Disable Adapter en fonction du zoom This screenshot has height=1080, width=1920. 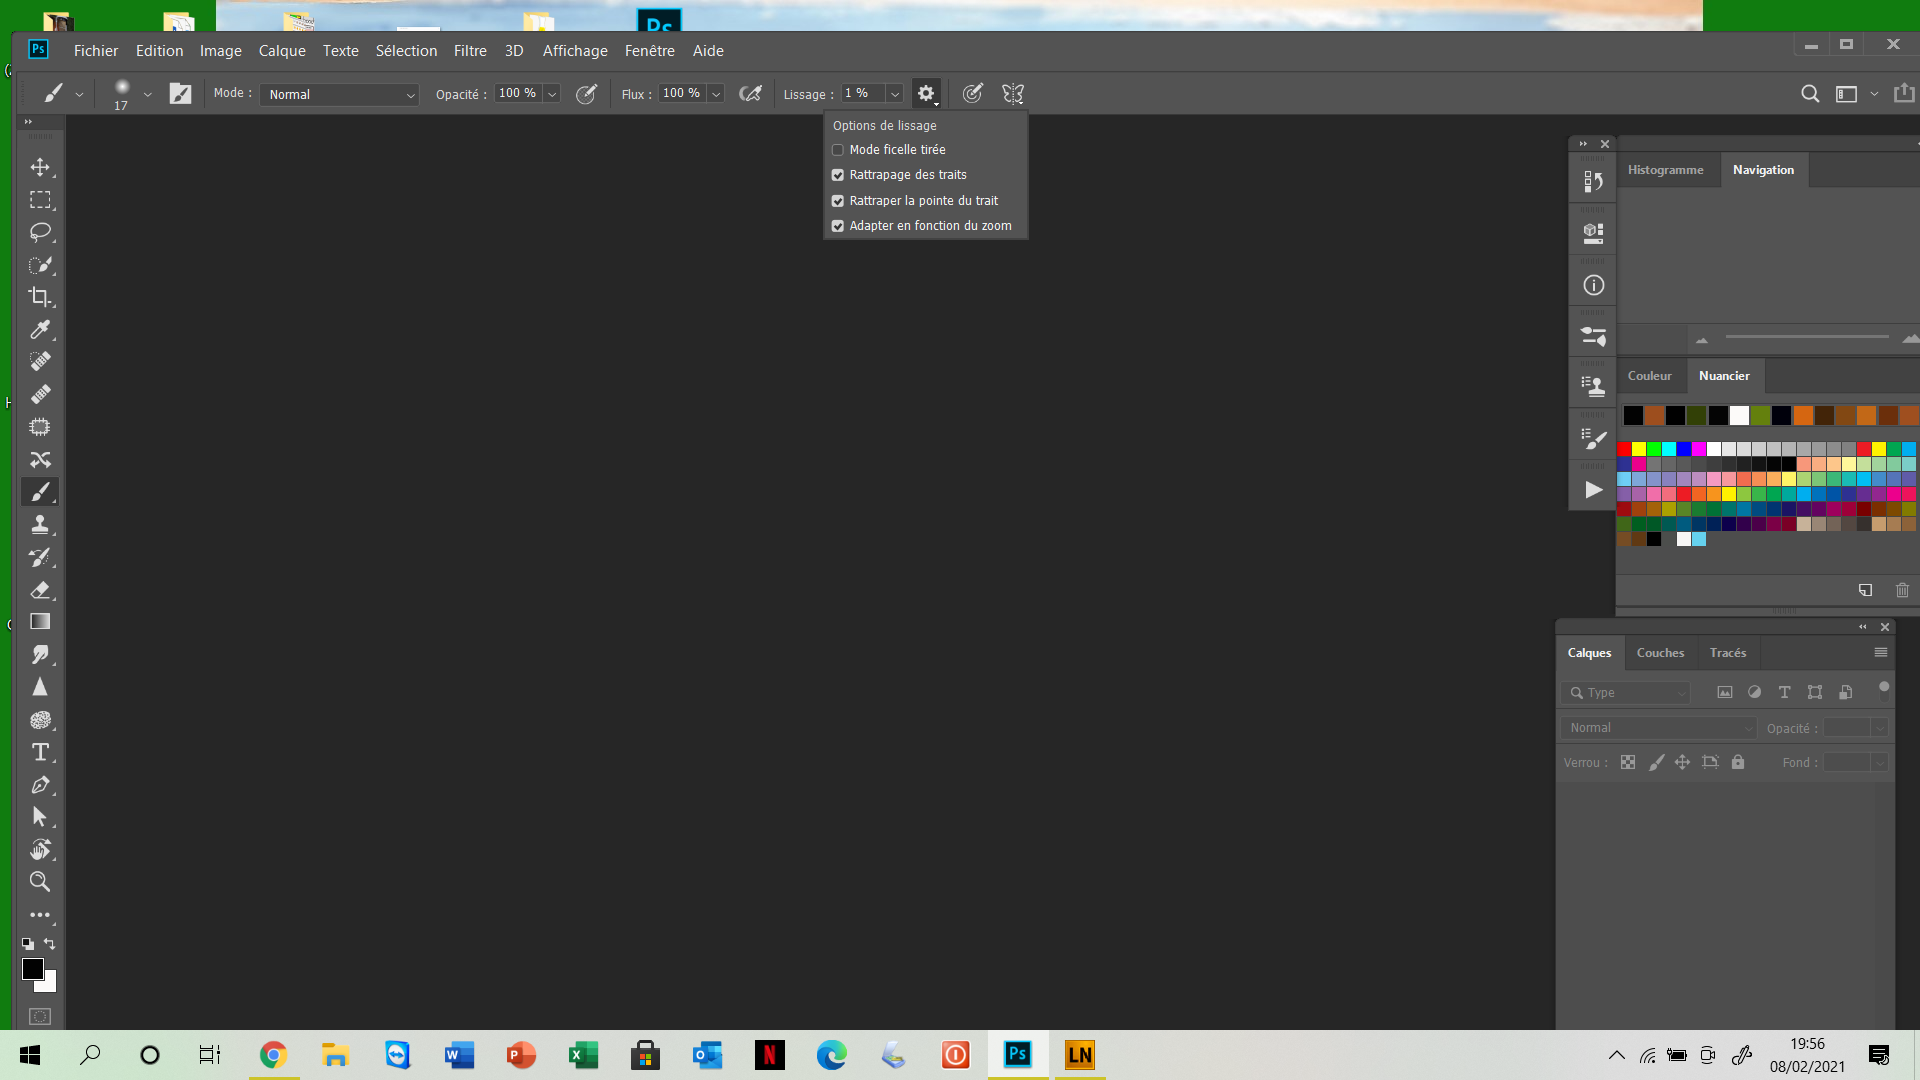[838, 226]
